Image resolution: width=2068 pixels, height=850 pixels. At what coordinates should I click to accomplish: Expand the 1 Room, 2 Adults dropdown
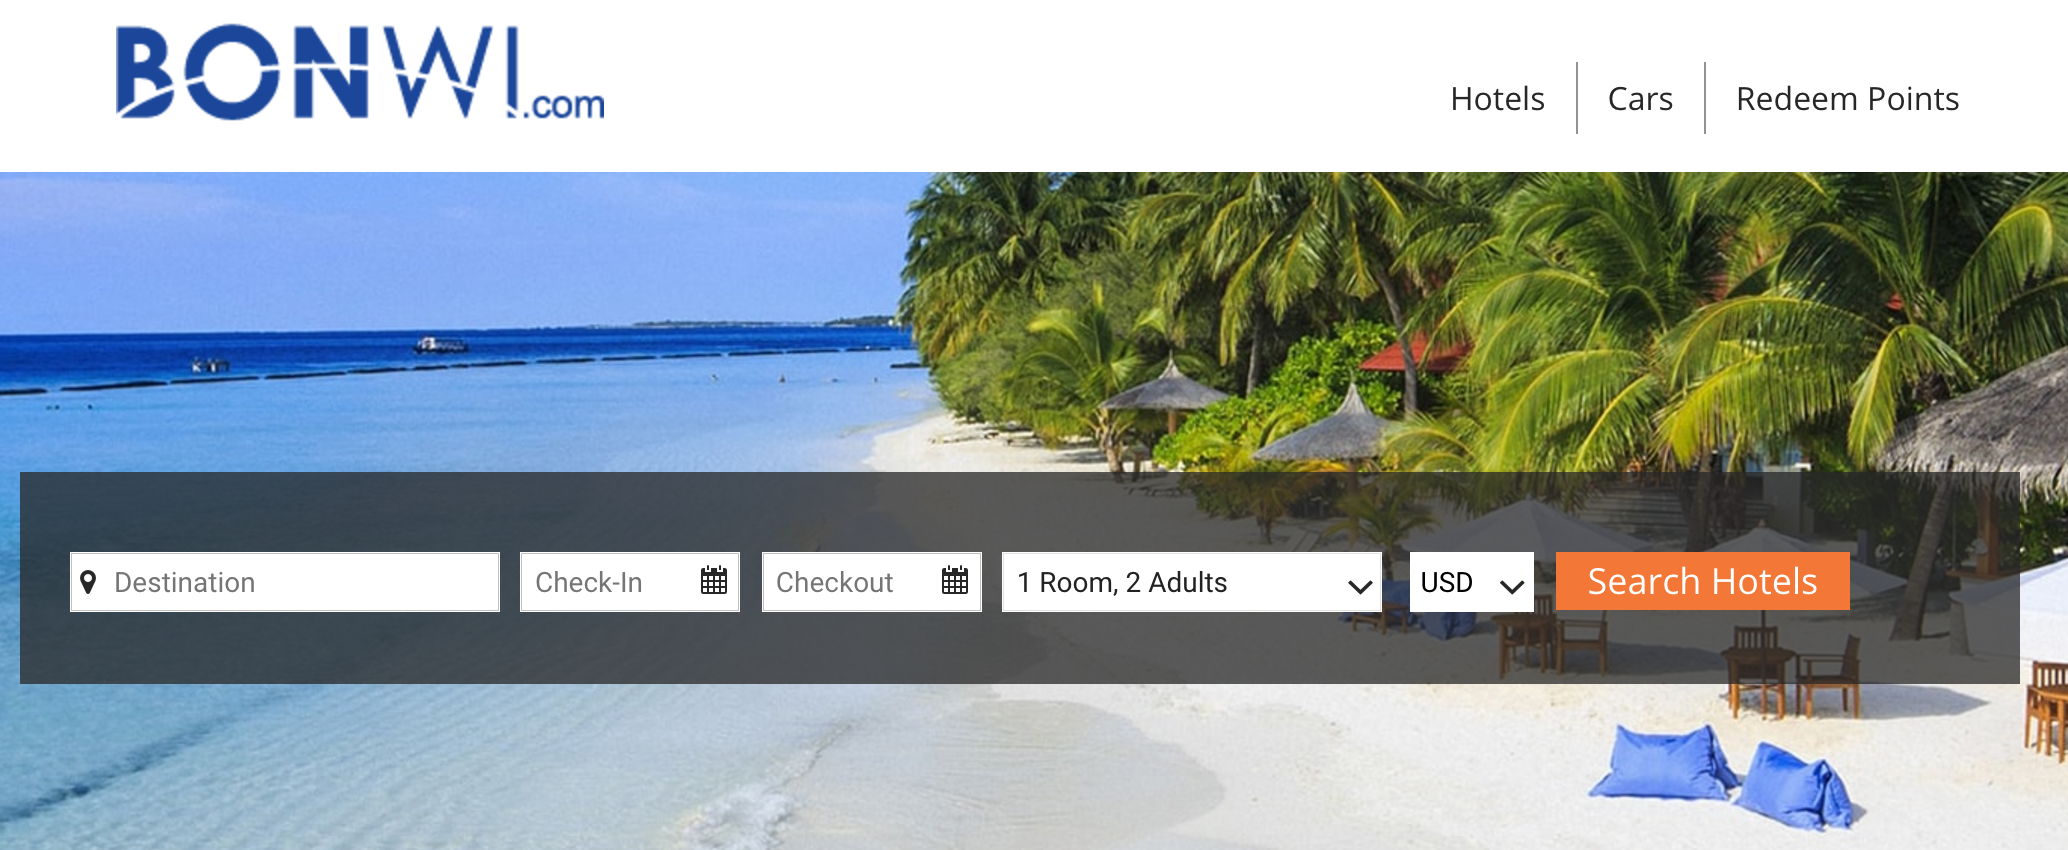1192,582
